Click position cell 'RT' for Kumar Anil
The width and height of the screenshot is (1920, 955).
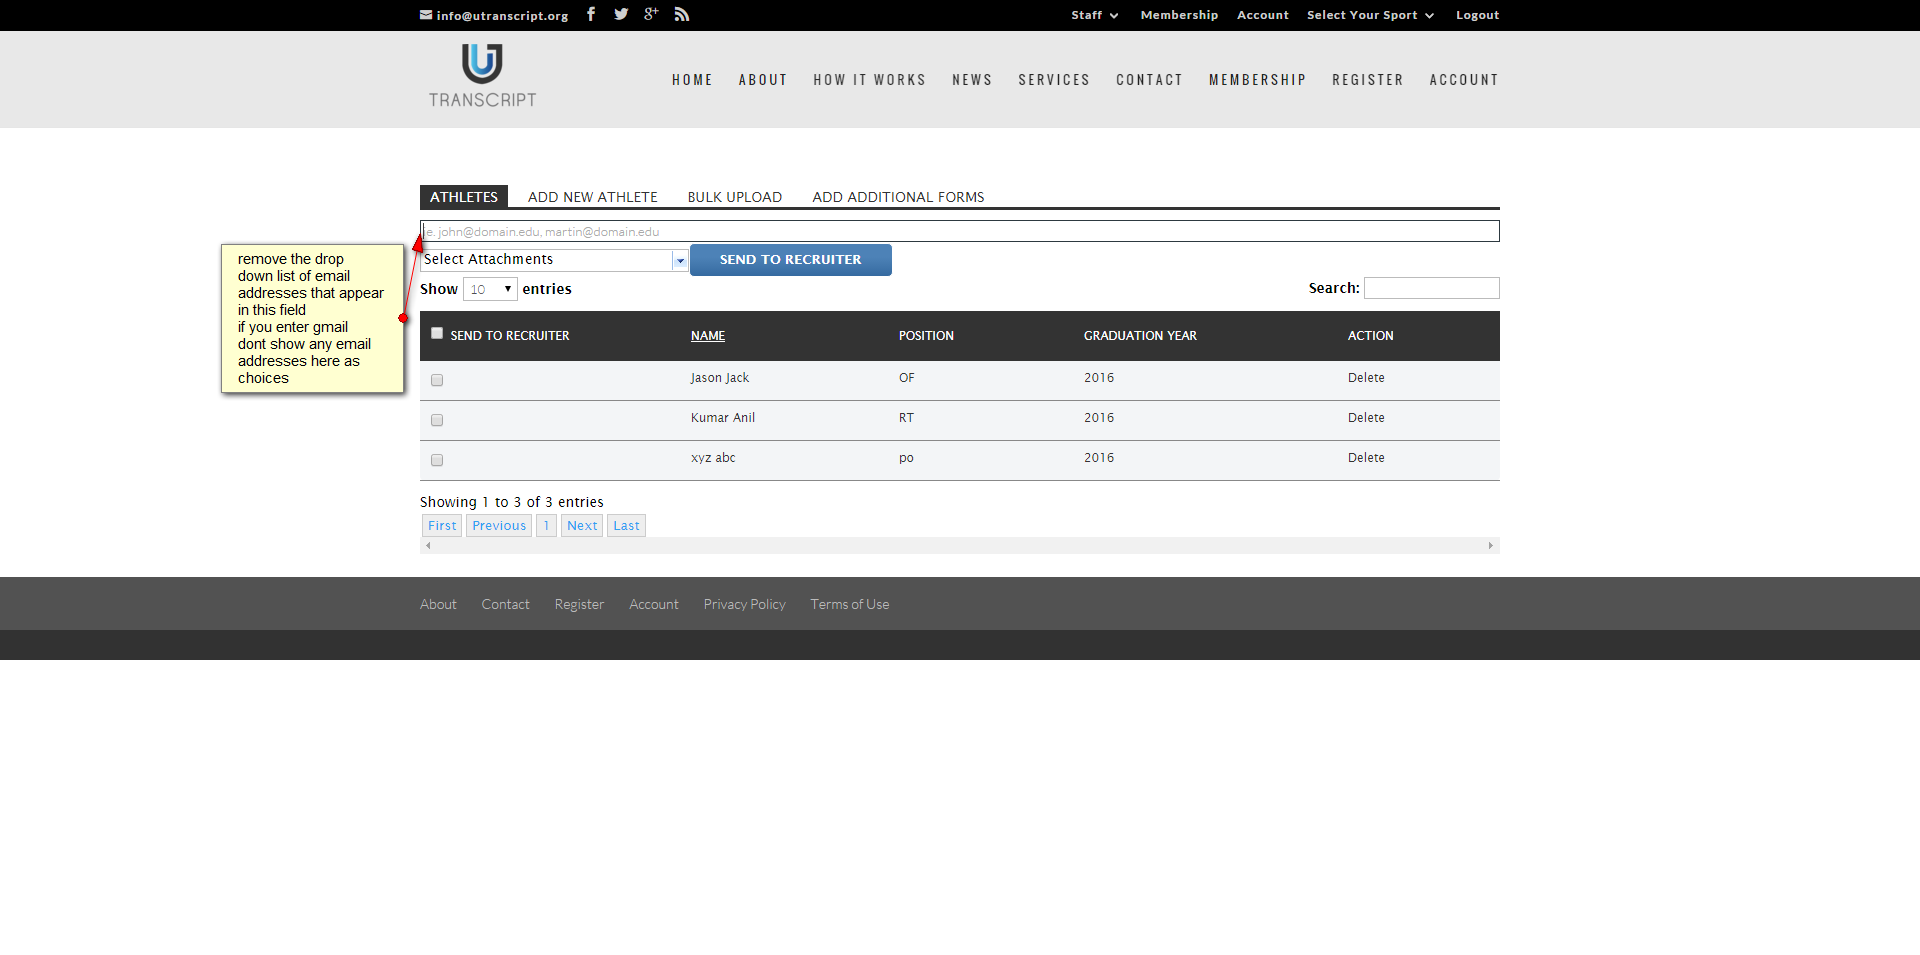906,418
